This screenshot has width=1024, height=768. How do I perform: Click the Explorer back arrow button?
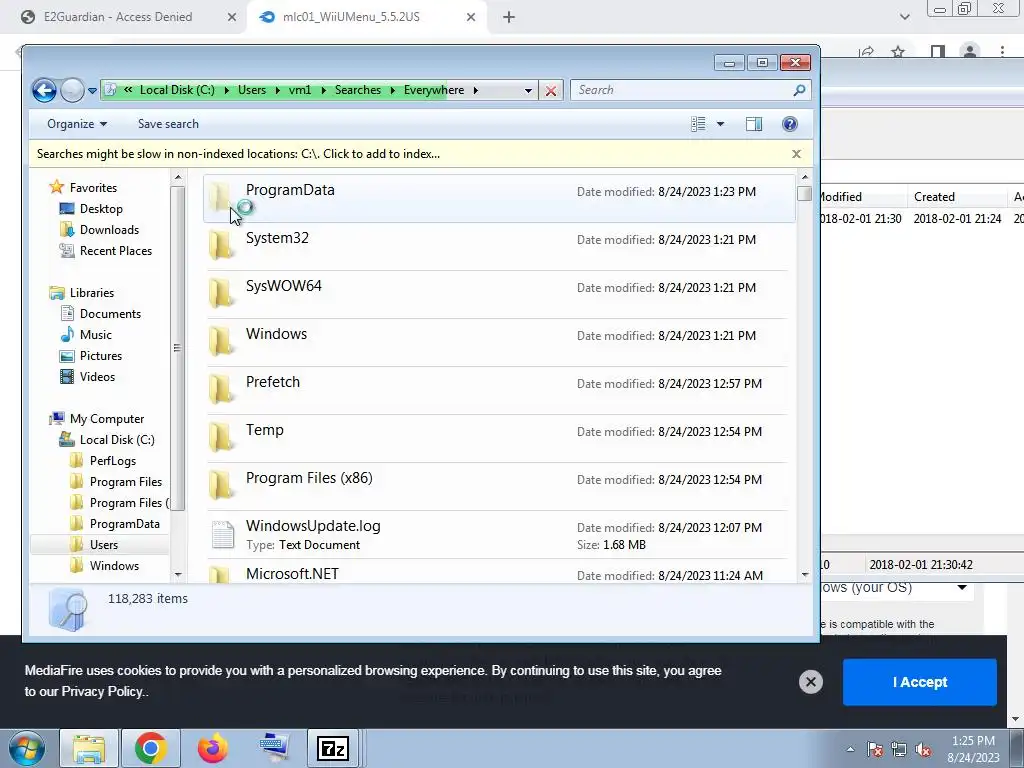pos(44,90)
